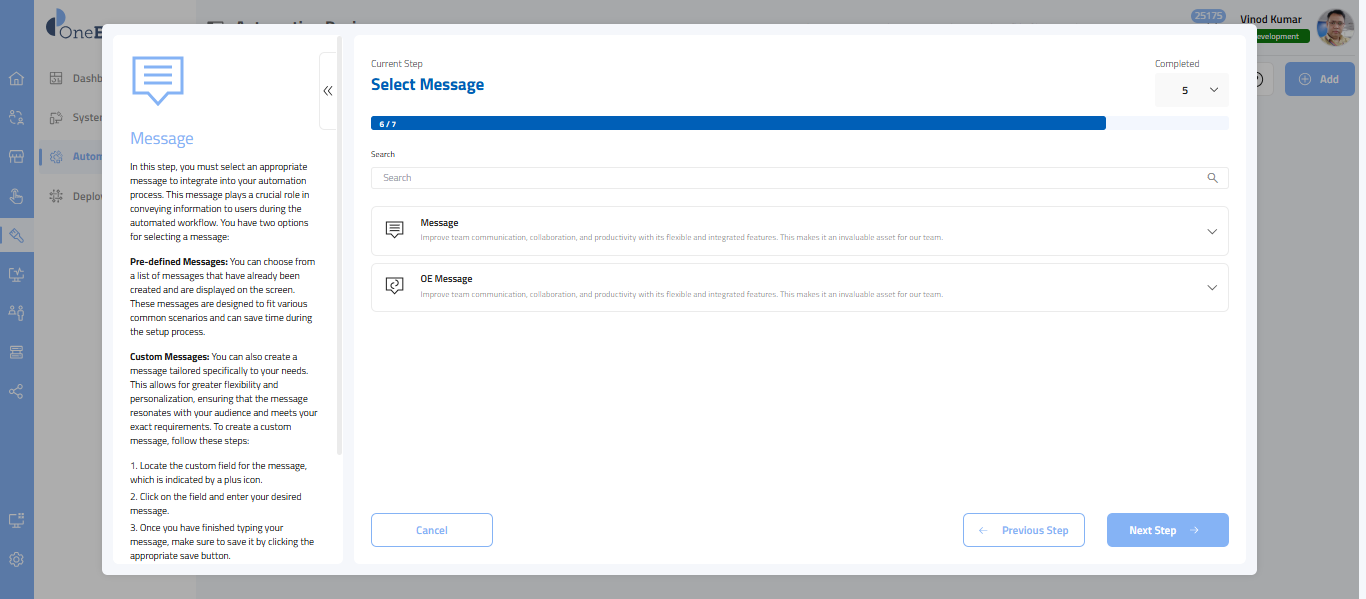Viewport: 1366px width, 599px height.
Task: Go back with Previous Step button
Action: [1023, 530]
